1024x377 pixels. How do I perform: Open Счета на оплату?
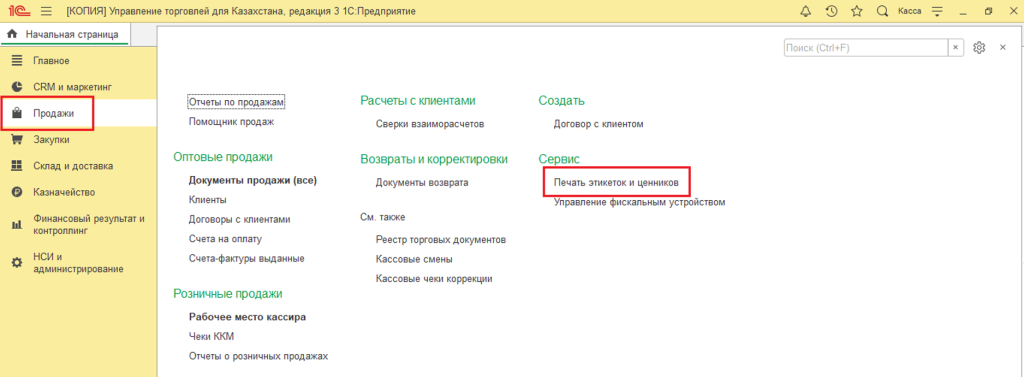point(225,239)
